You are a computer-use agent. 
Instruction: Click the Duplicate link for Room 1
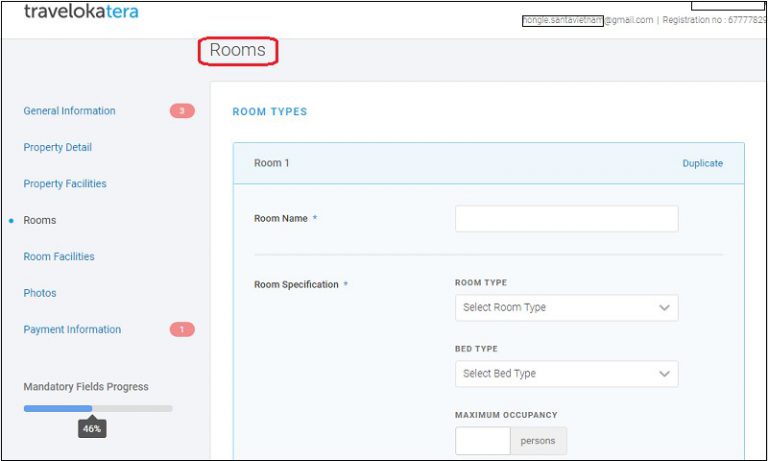[702, 163]
